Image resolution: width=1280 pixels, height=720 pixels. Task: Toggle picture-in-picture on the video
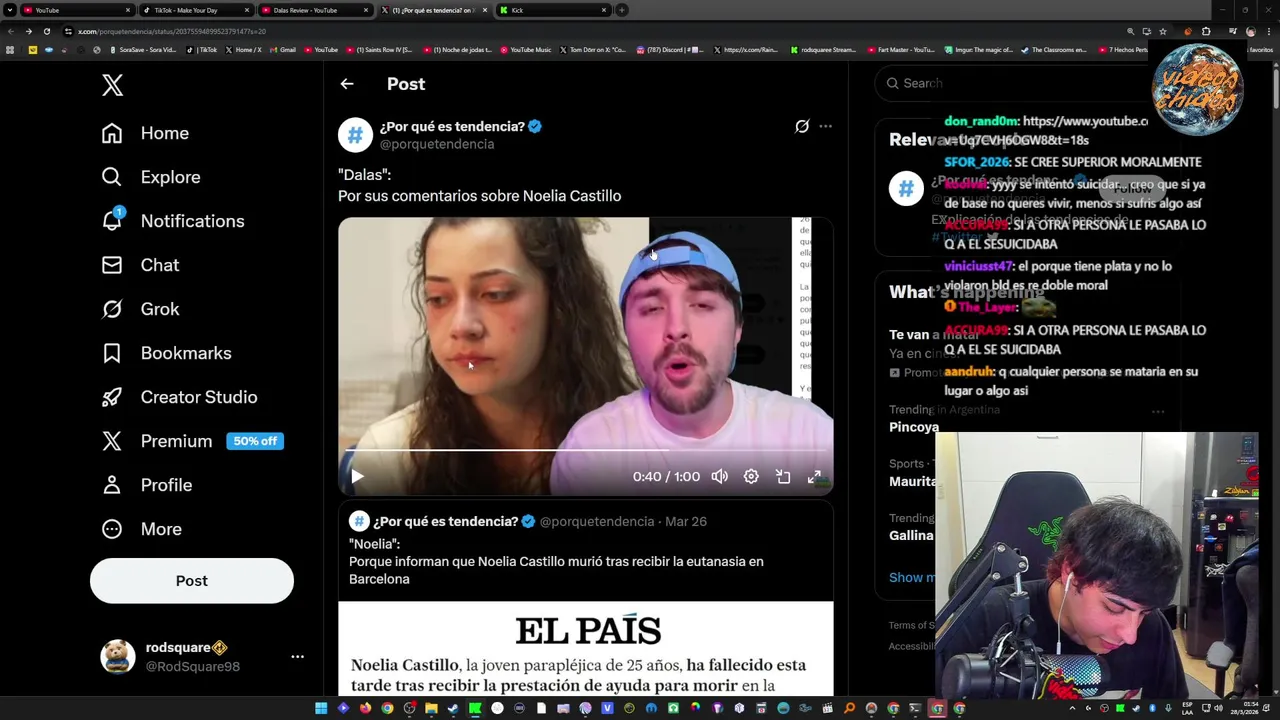[783, 477]
